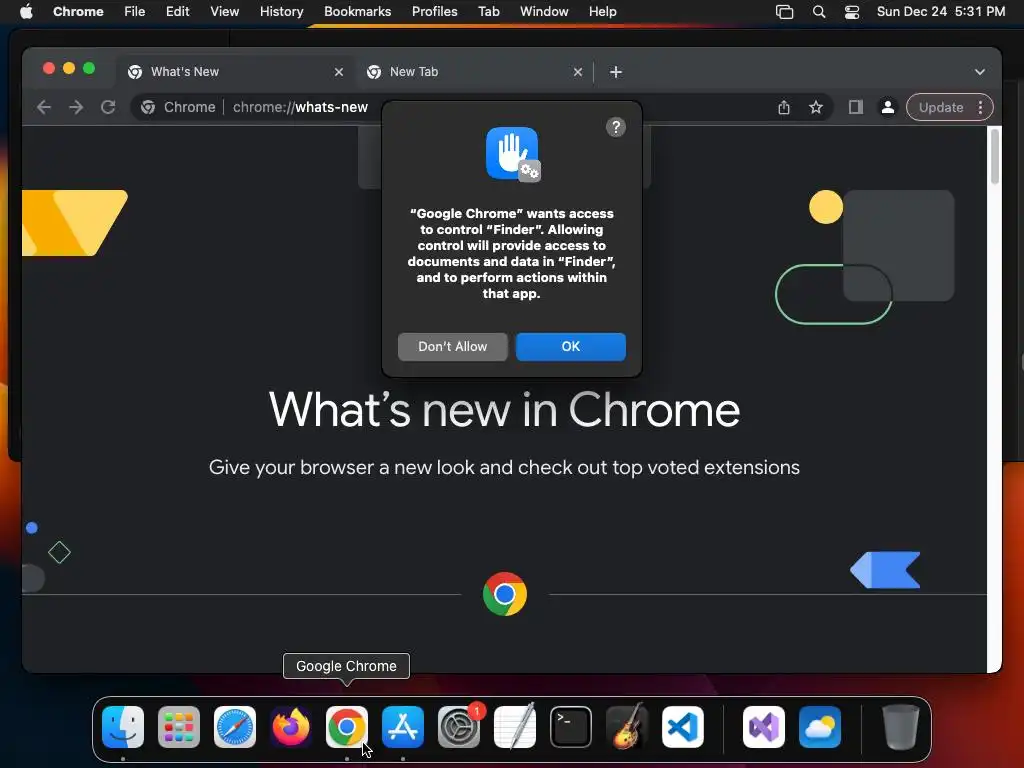Screen dimensions: 1024x768
Task: Launch Terminal from the Dock
Action: 571,727
